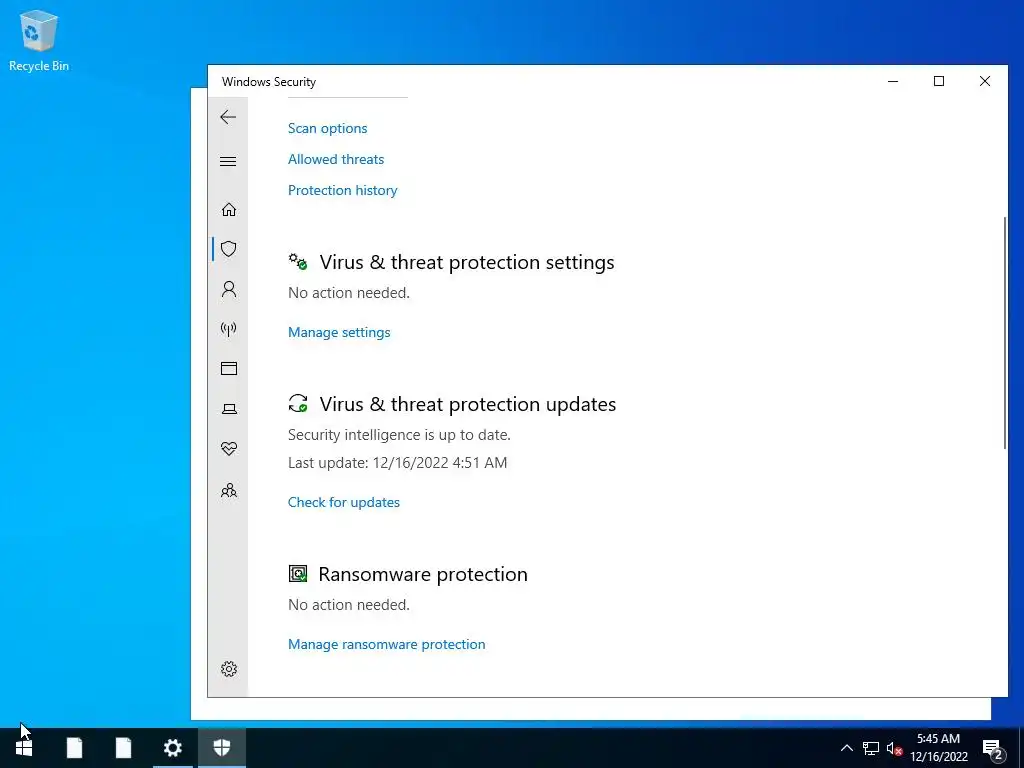Select the Recycle Bin desktop icon
The width and height of the screenshot is (1024, 768).
pos(39,40)
